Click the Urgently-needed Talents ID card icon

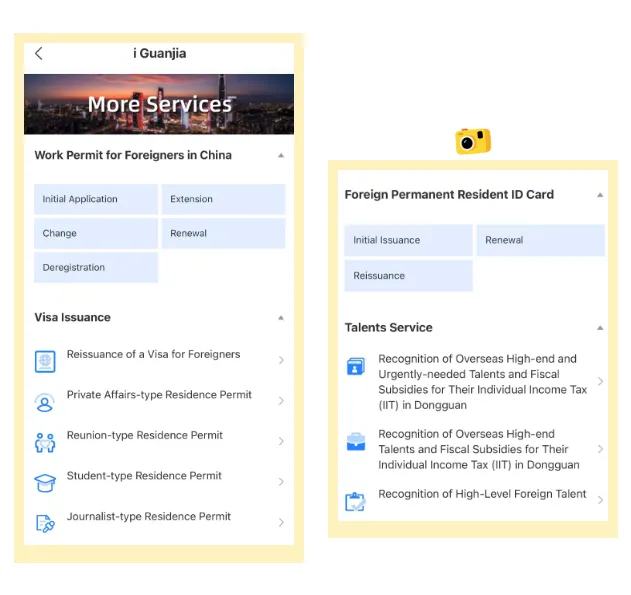pyautogui.click(x=356, y=366)
